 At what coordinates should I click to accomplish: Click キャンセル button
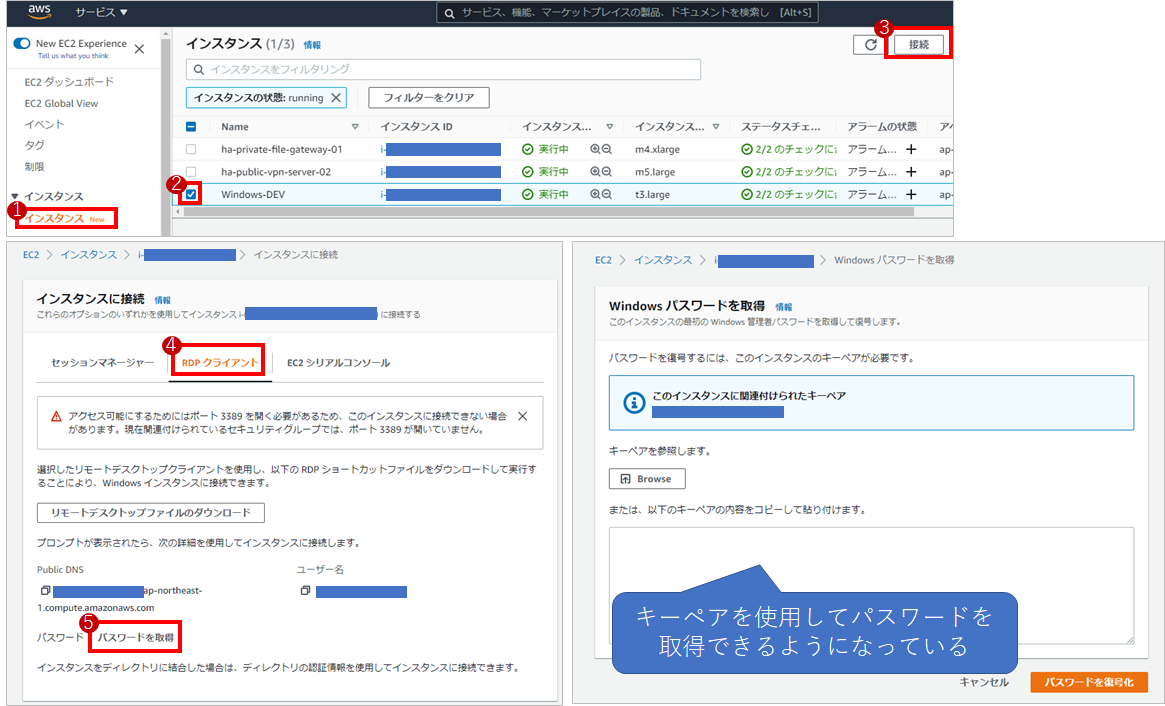click(984, 682)
